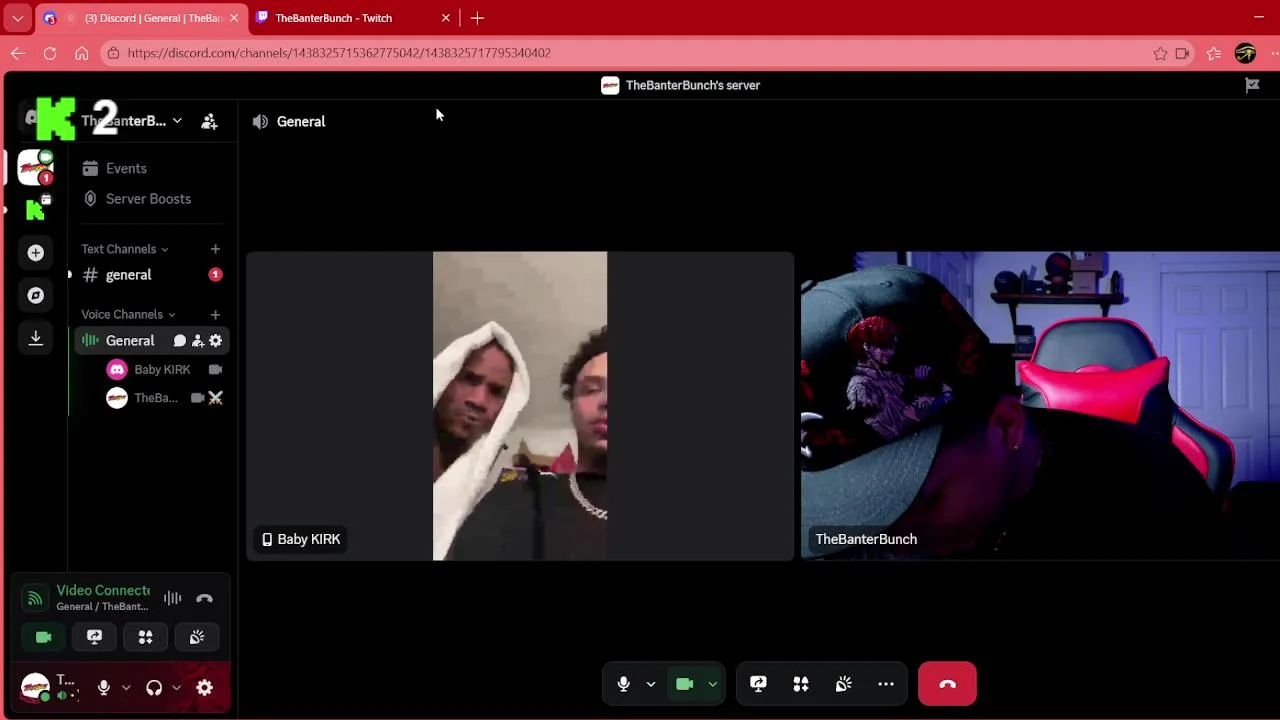Image resolution: width=1280 pixels, height=720 pixels.
Task: Open the inbox flag icon at the top right
Action: coord(1252,85)
